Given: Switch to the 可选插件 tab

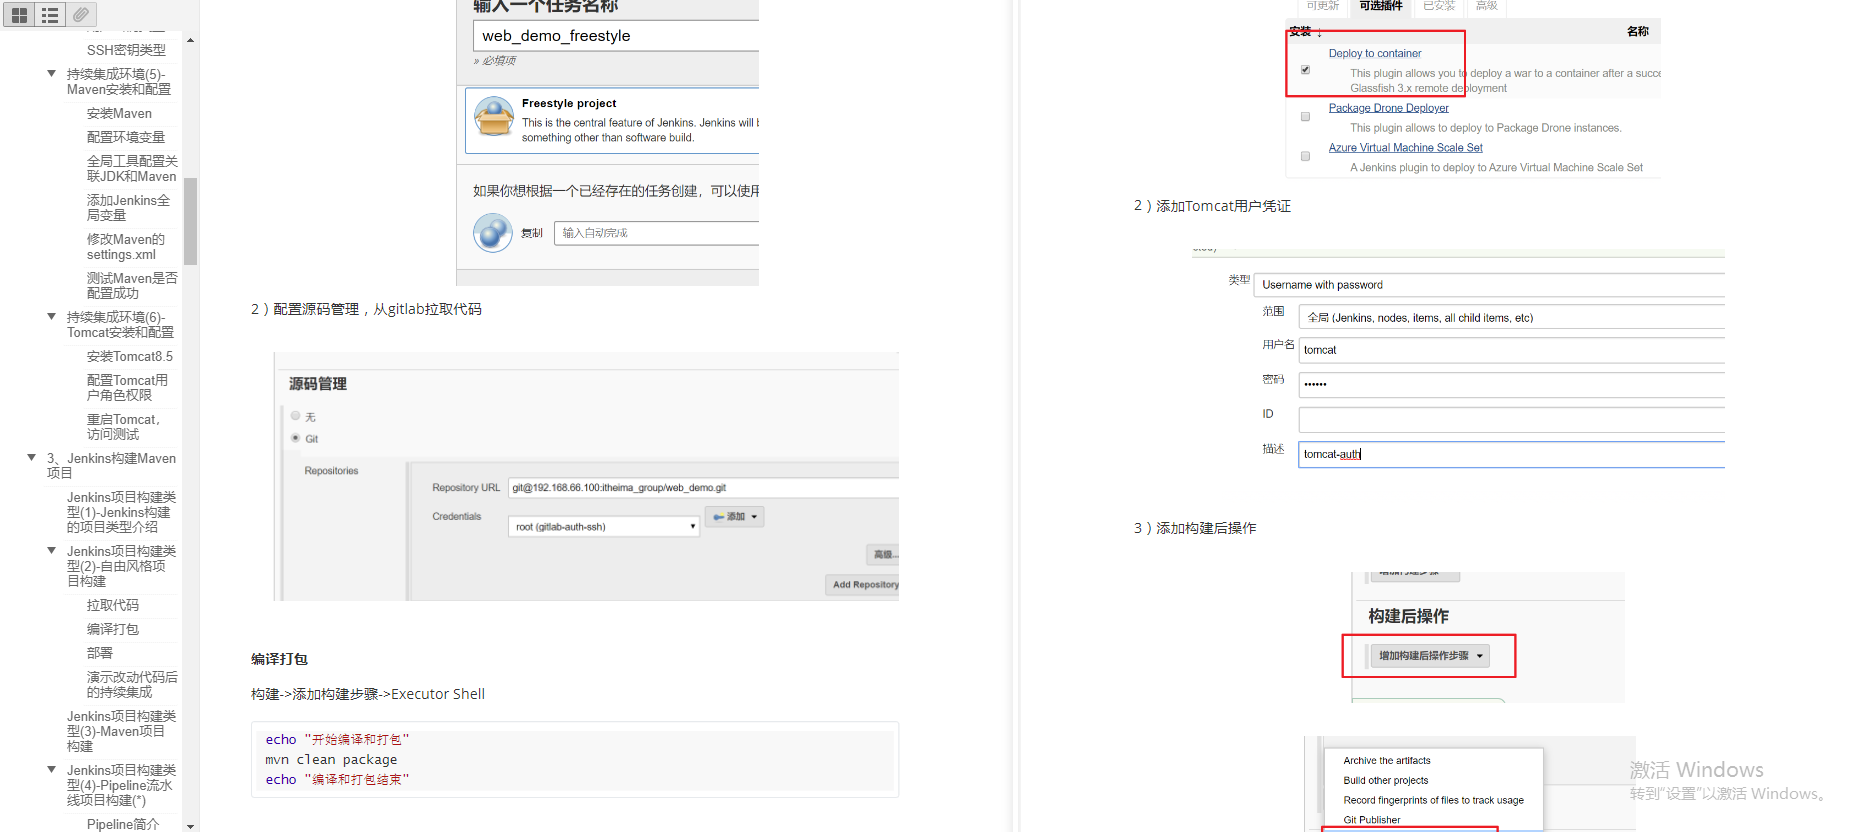Looking at the screenshot, I should coord(1381,6).
